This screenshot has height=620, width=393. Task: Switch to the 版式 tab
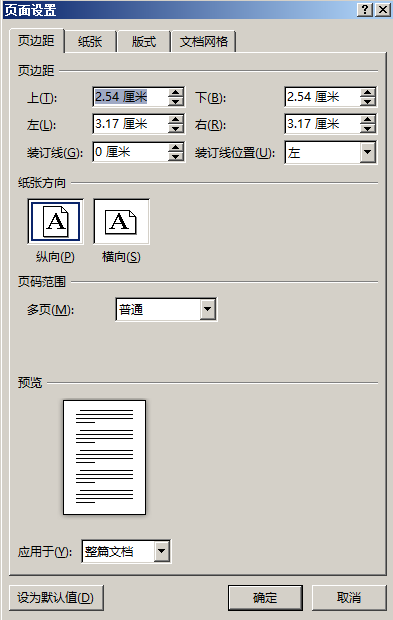(144, 42)
